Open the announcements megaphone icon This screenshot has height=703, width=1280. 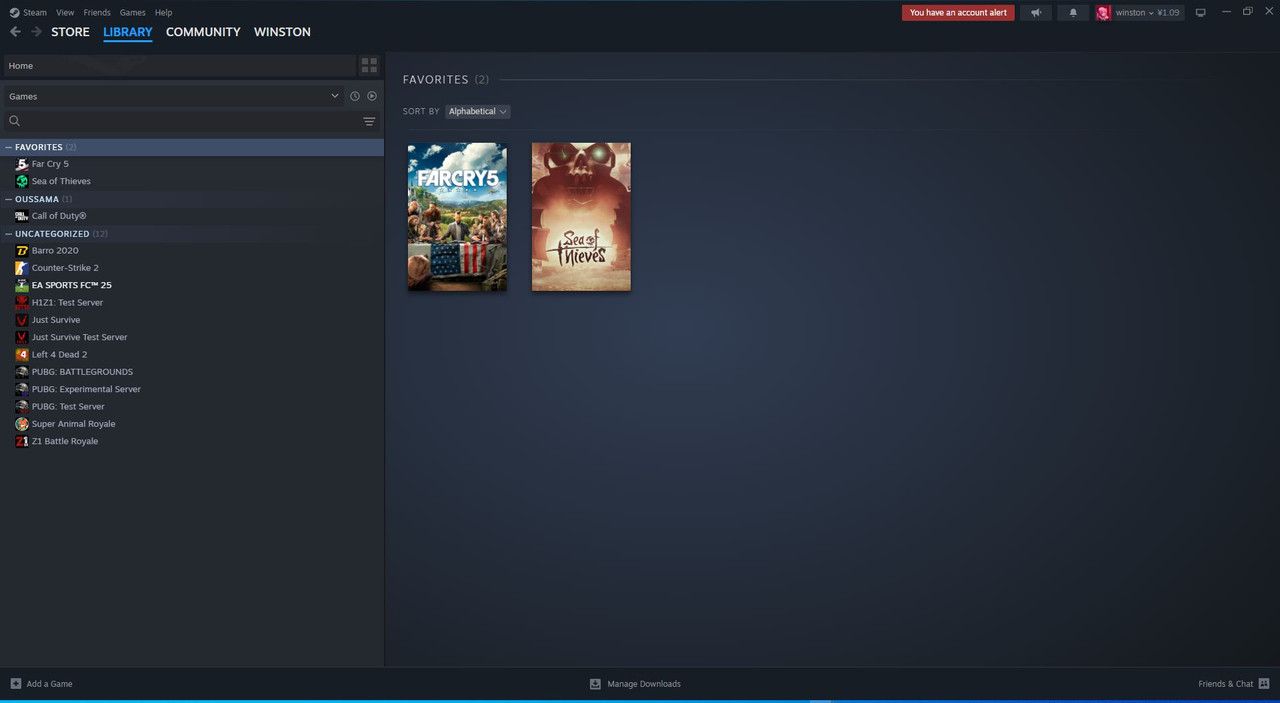click(1036, 13)
